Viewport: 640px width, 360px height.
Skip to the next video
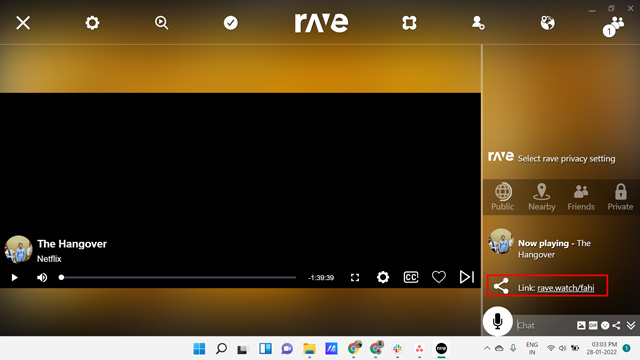click(x=467, y=277)
